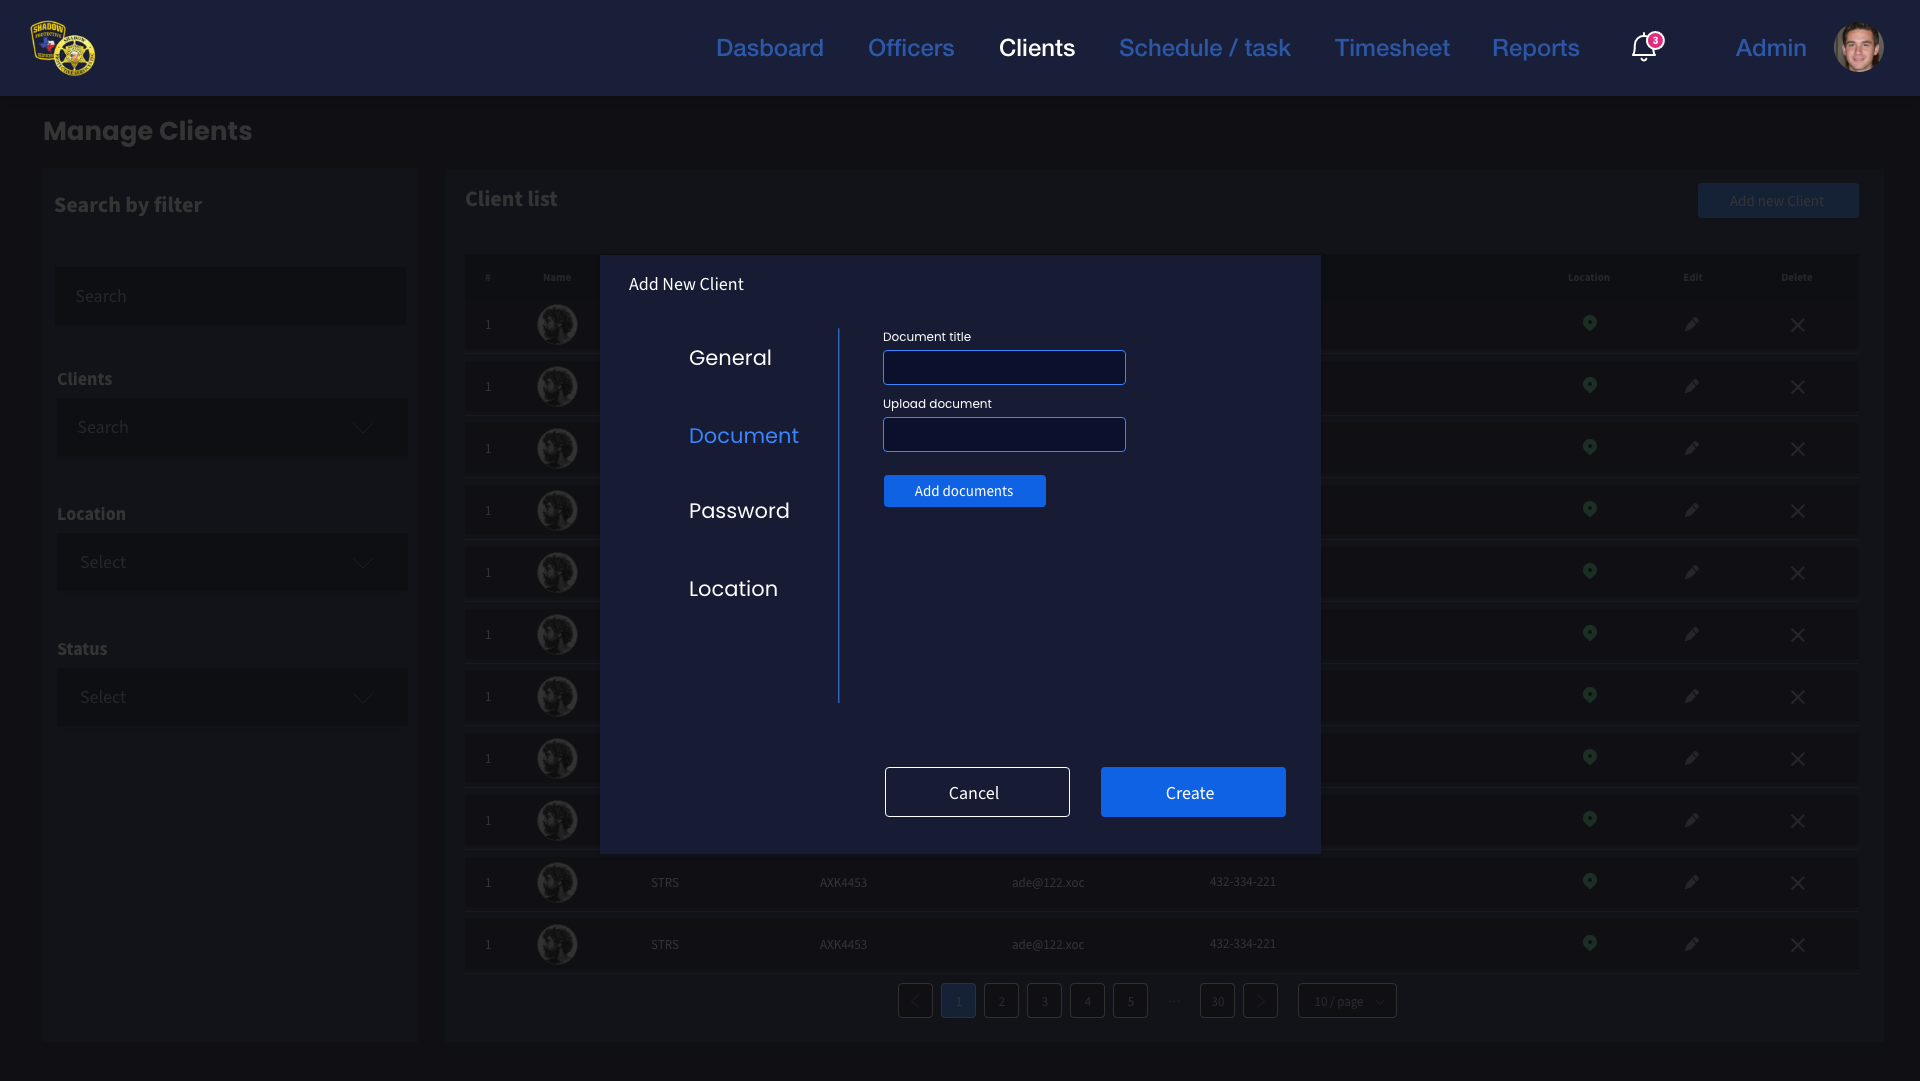
Task: Click the location pin in first row
Action: 1589,323
